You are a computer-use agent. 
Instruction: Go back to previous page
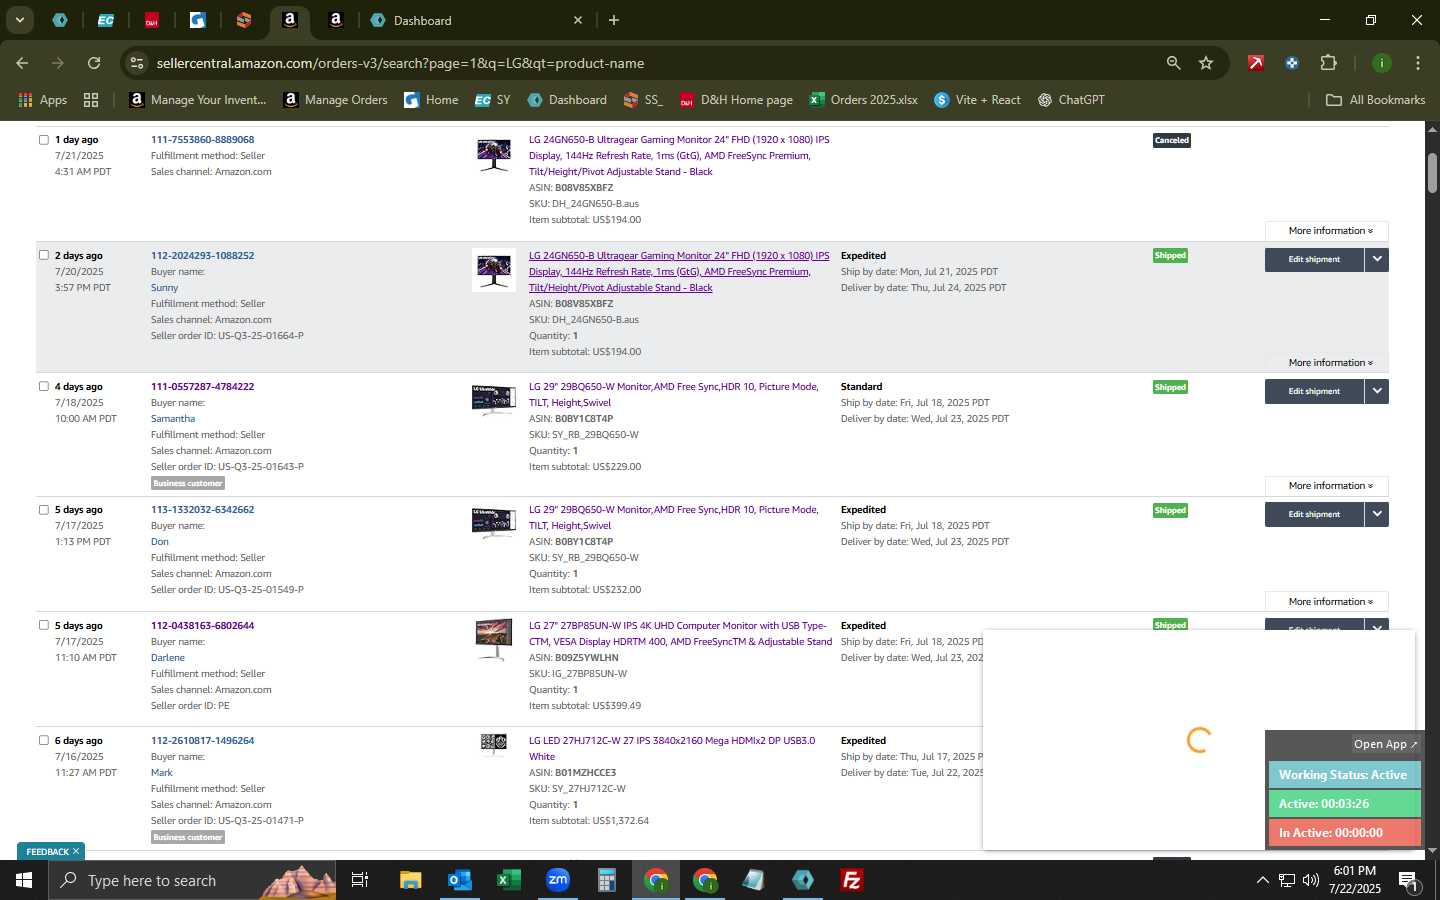point(22,63)
